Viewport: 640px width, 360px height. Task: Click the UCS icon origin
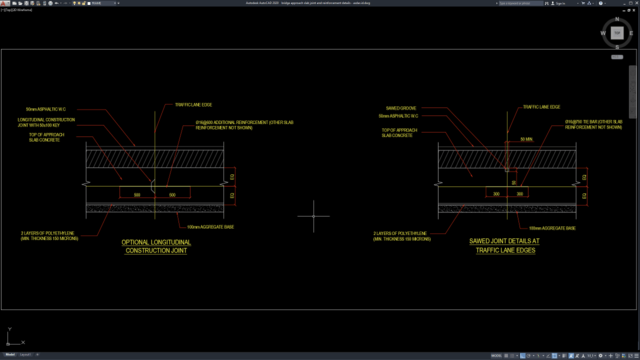(x=8, y=344)
